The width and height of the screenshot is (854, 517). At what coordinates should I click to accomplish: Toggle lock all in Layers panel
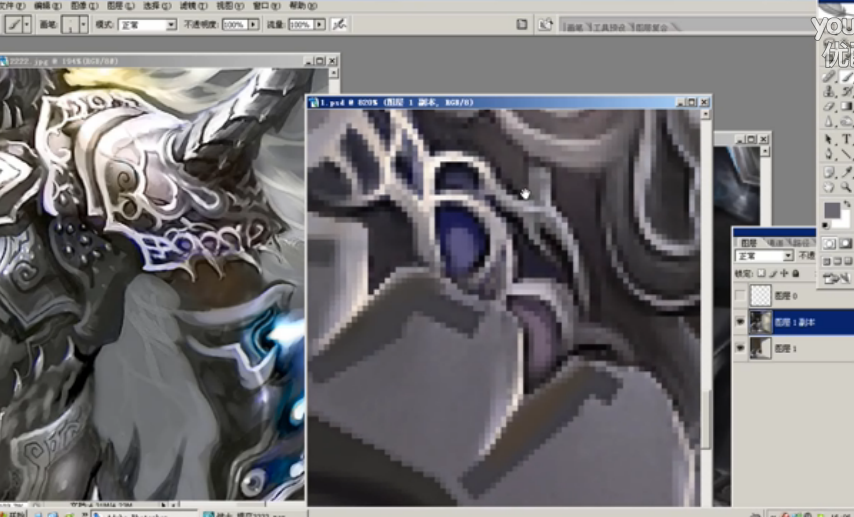(x=796, y=272)
